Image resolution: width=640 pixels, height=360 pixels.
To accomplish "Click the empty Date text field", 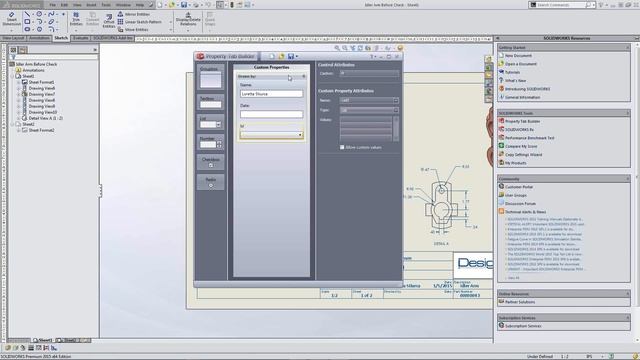I will 271,114.
